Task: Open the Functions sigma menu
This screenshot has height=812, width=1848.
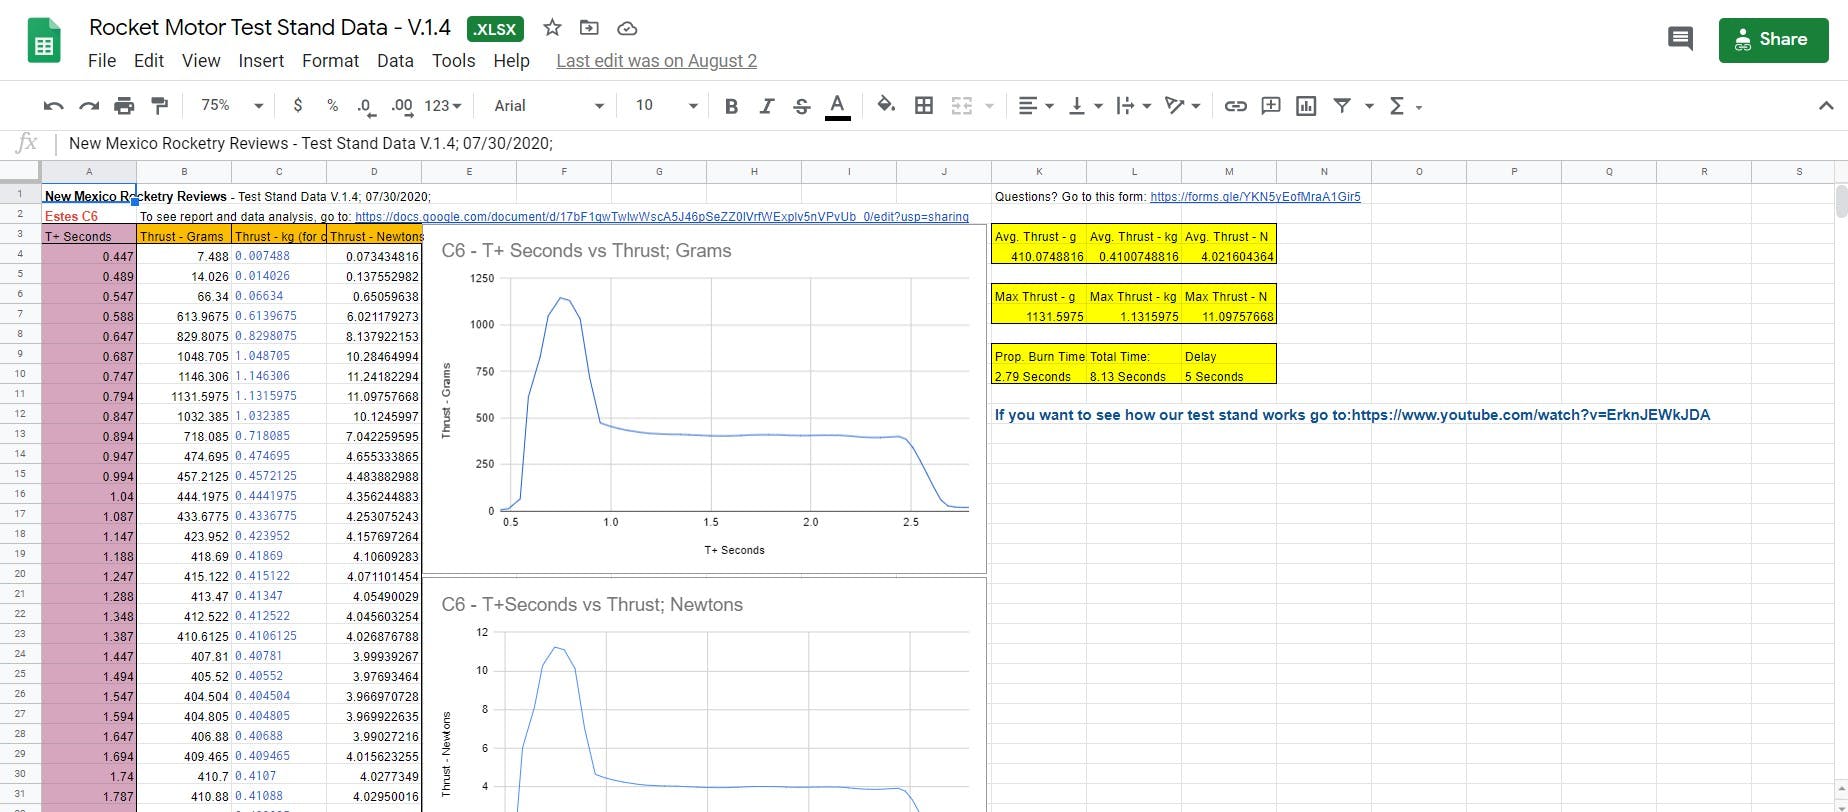Action: [x=1404, y=106]
